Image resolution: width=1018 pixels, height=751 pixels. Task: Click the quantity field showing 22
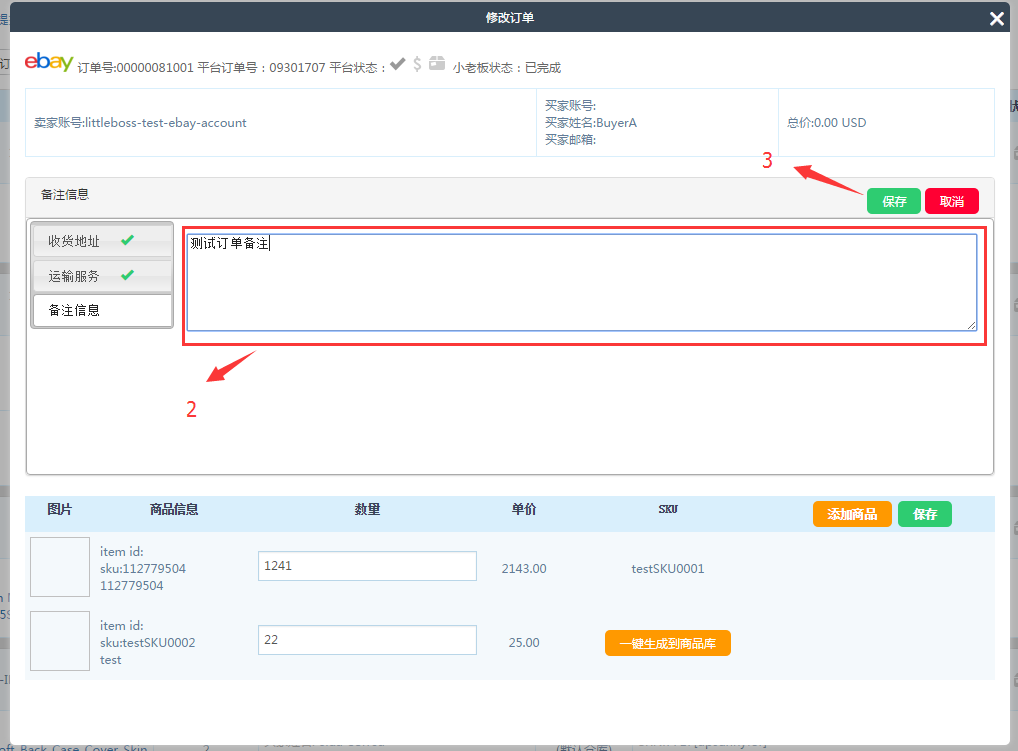pyautogui.click(x=367, y=640)
